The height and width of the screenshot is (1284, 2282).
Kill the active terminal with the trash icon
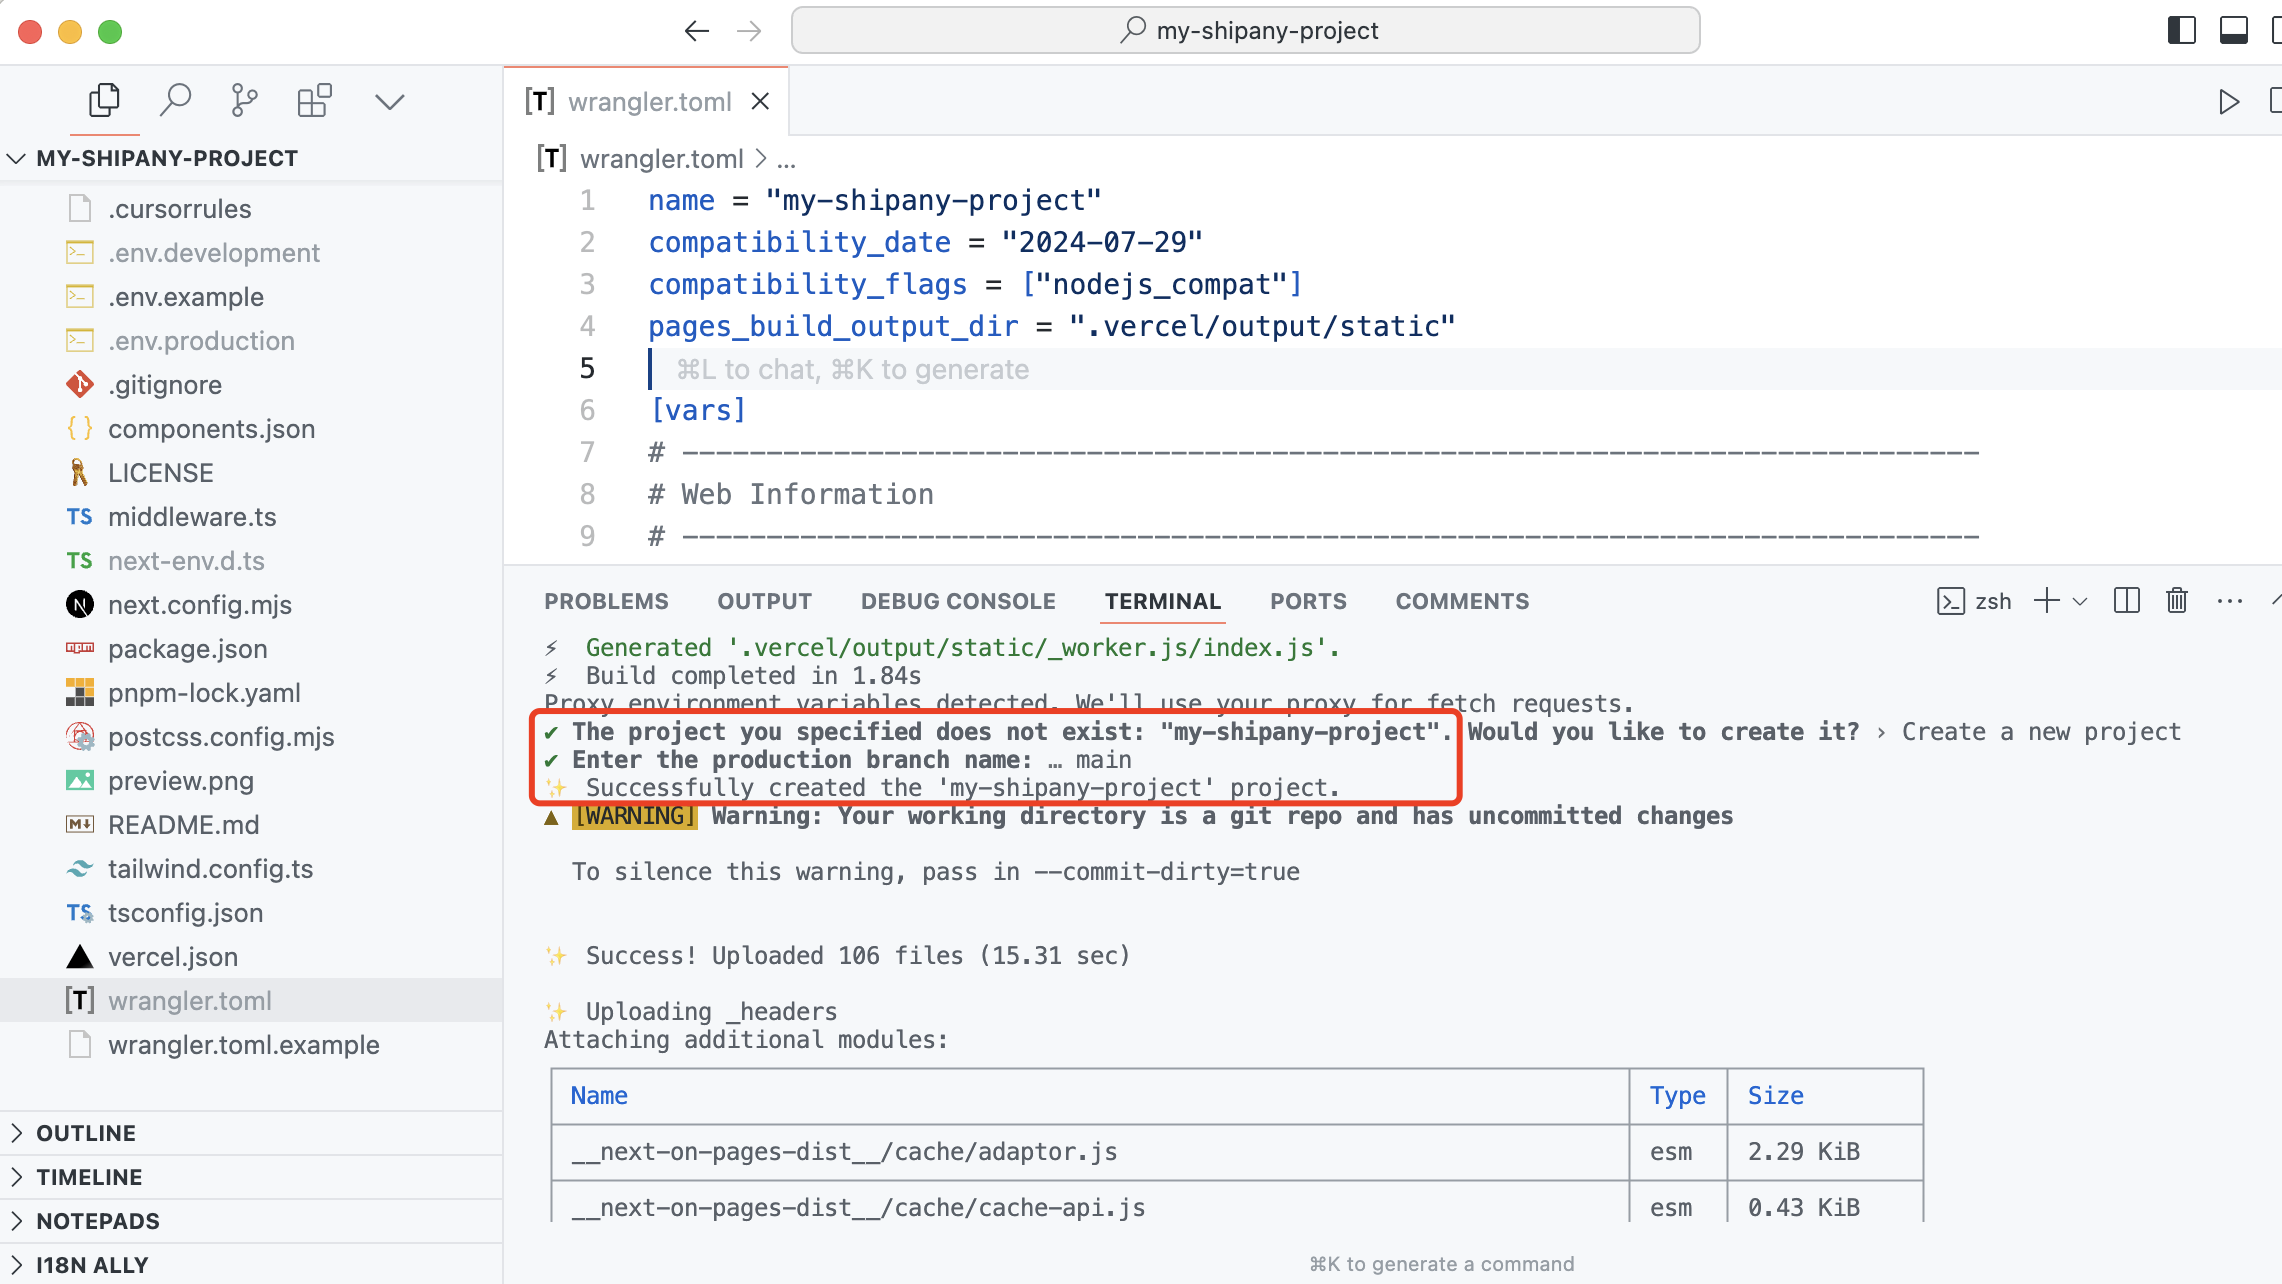coord(2177,600)
